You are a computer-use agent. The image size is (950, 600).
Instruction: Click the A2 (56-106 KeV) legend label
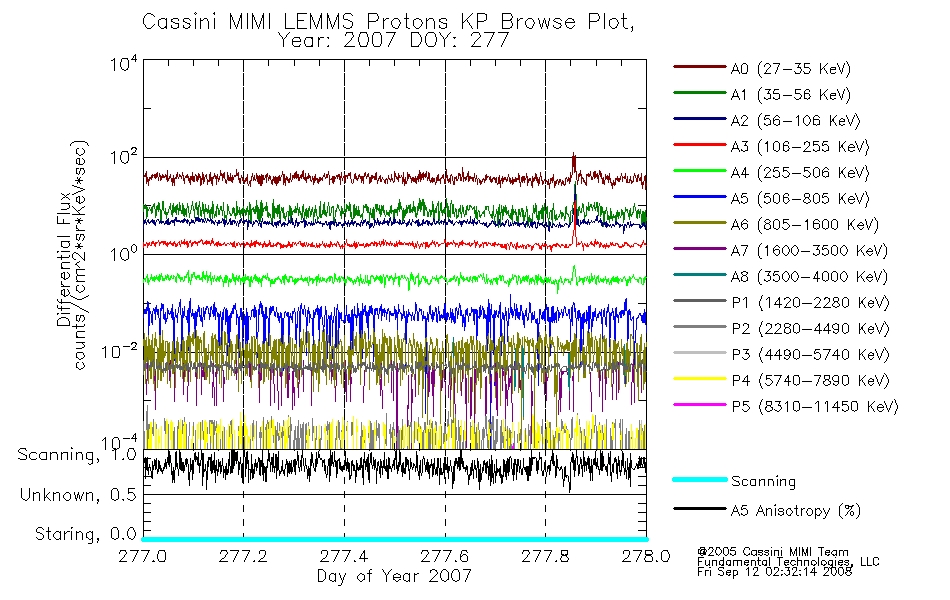coord(796,121)
